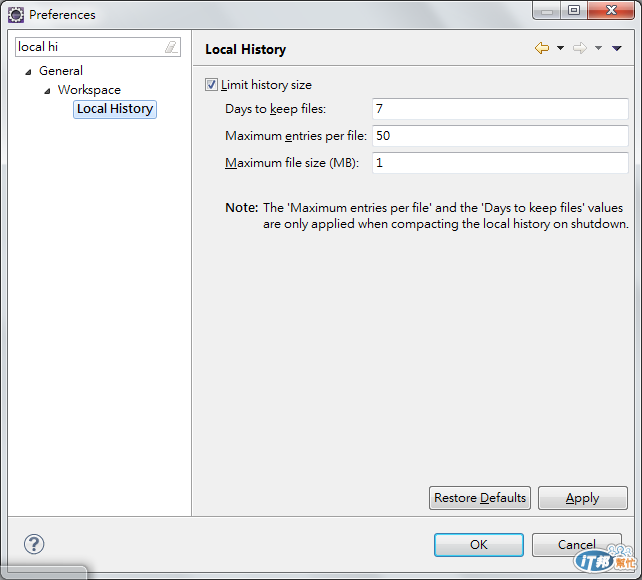Click the greyed forward arrow icon
The image size is (642, 580).
(x=580, y=48)
